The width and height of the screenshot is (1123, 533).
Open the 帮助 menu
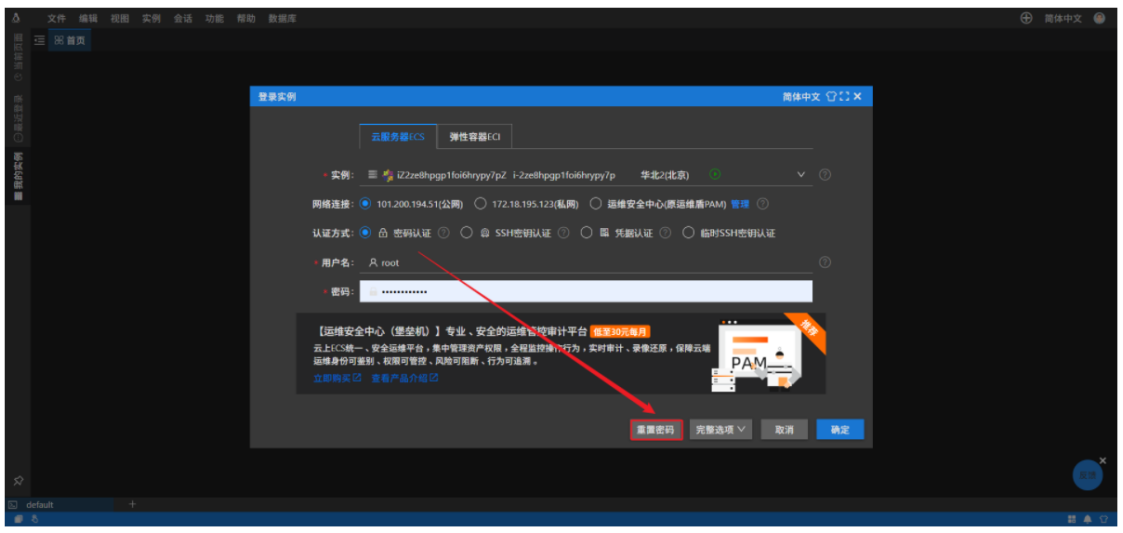246,19
